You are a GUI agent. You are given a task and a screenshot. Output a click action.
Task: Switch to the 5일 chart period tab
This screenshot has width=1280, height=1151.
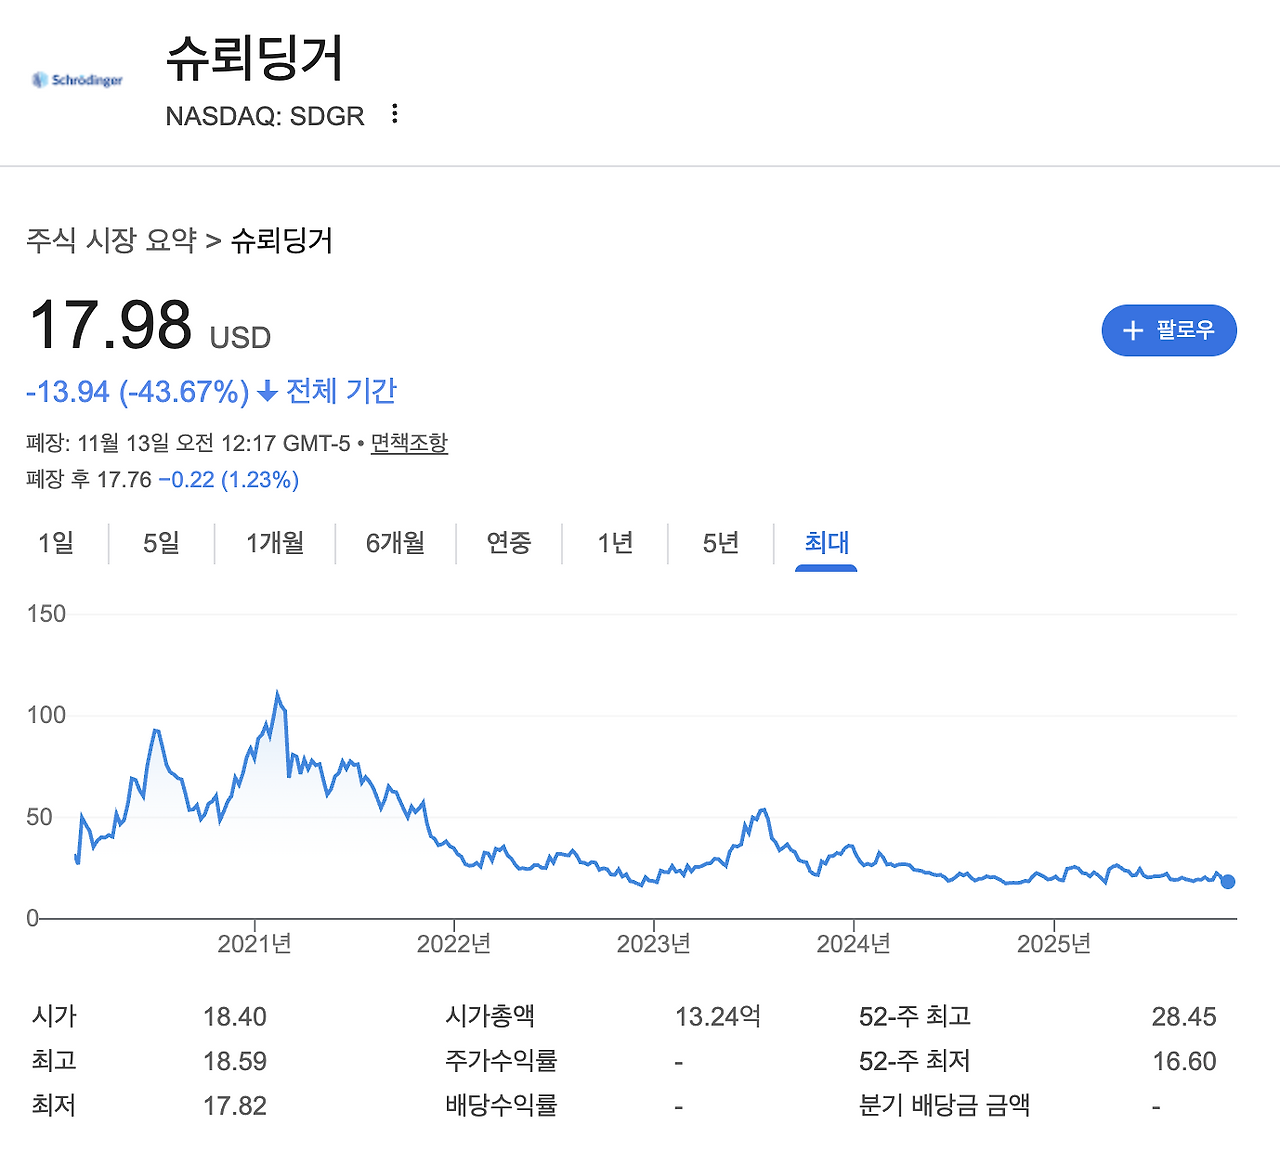click(161, 543)
